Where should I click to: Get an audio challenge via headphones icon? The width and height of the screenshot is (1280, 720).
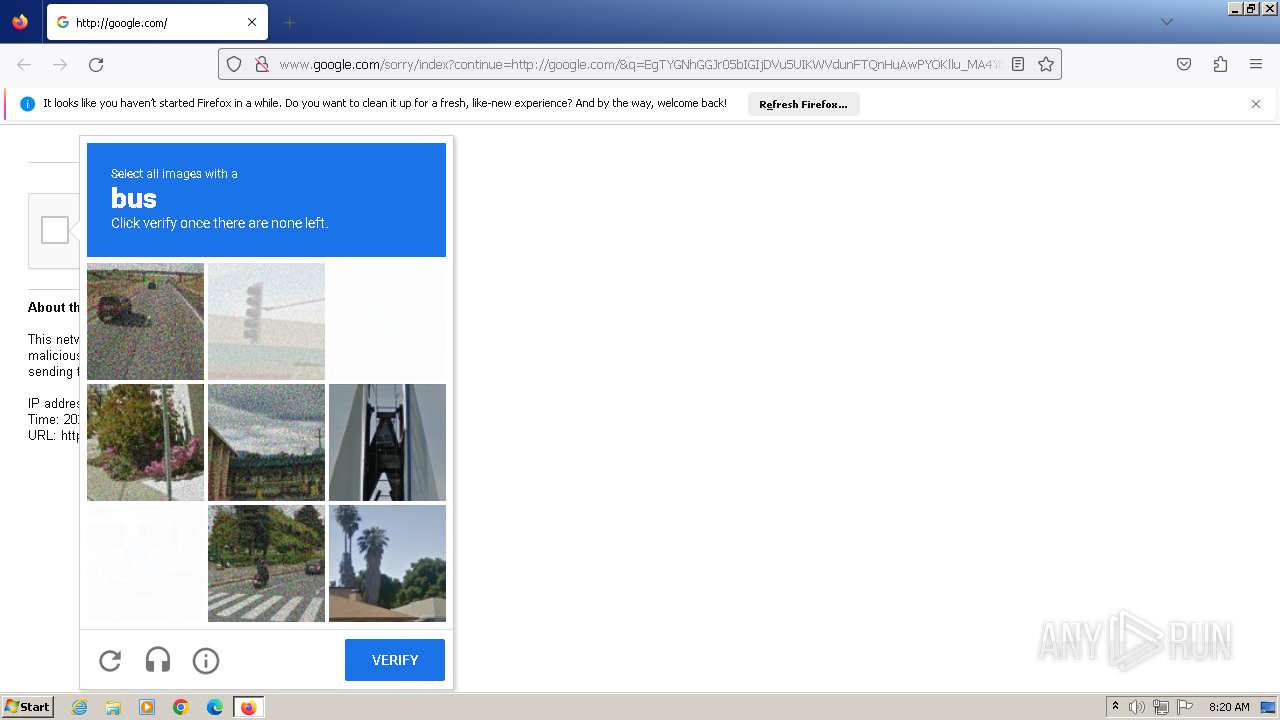point(158,660)
